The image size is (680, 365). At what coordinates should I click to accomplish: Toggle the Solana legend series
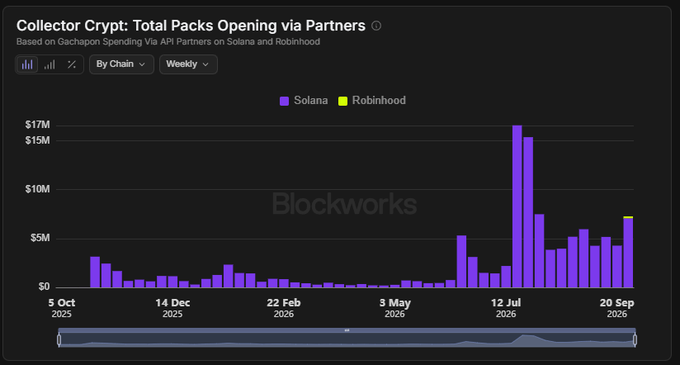304,101
